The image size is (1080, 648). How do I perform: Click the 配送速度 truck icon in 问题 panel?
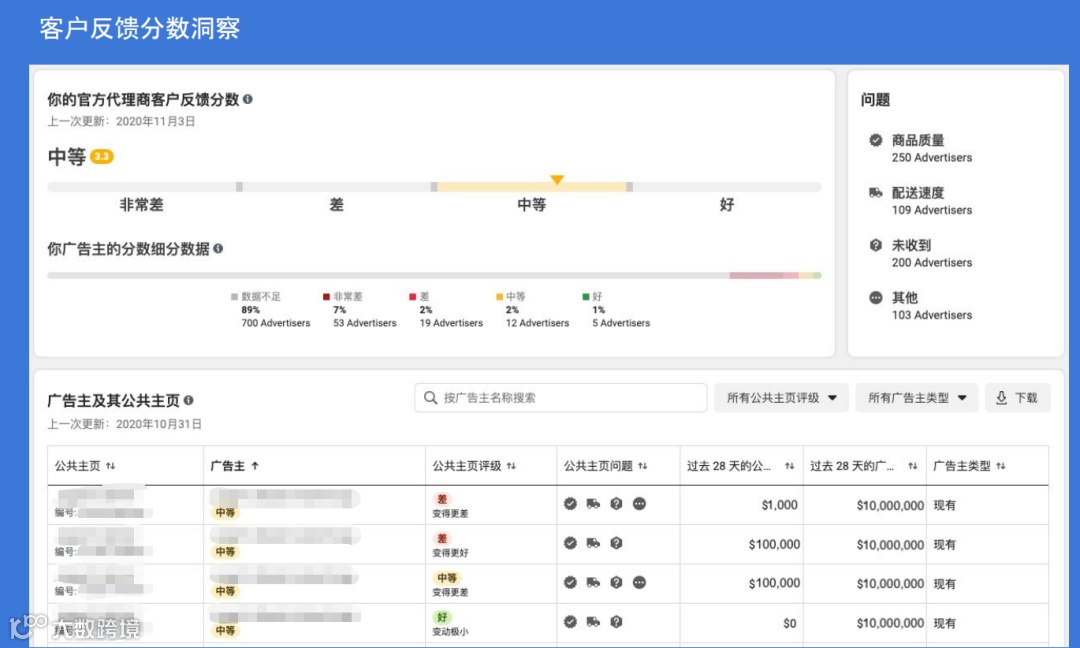(875, 193)
